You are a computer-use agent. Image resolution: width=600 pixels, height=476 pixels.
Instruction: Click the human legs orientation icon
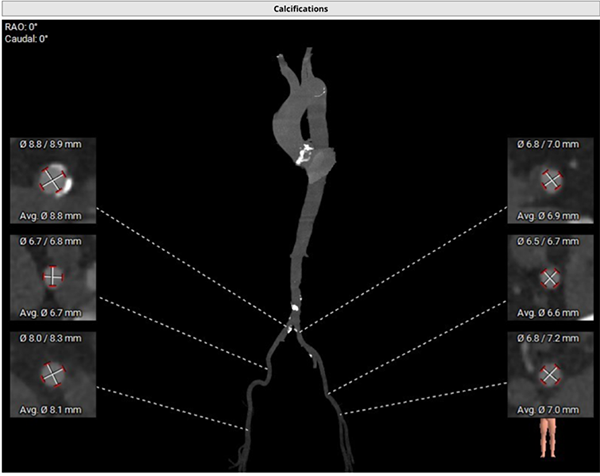click(548, 438)
